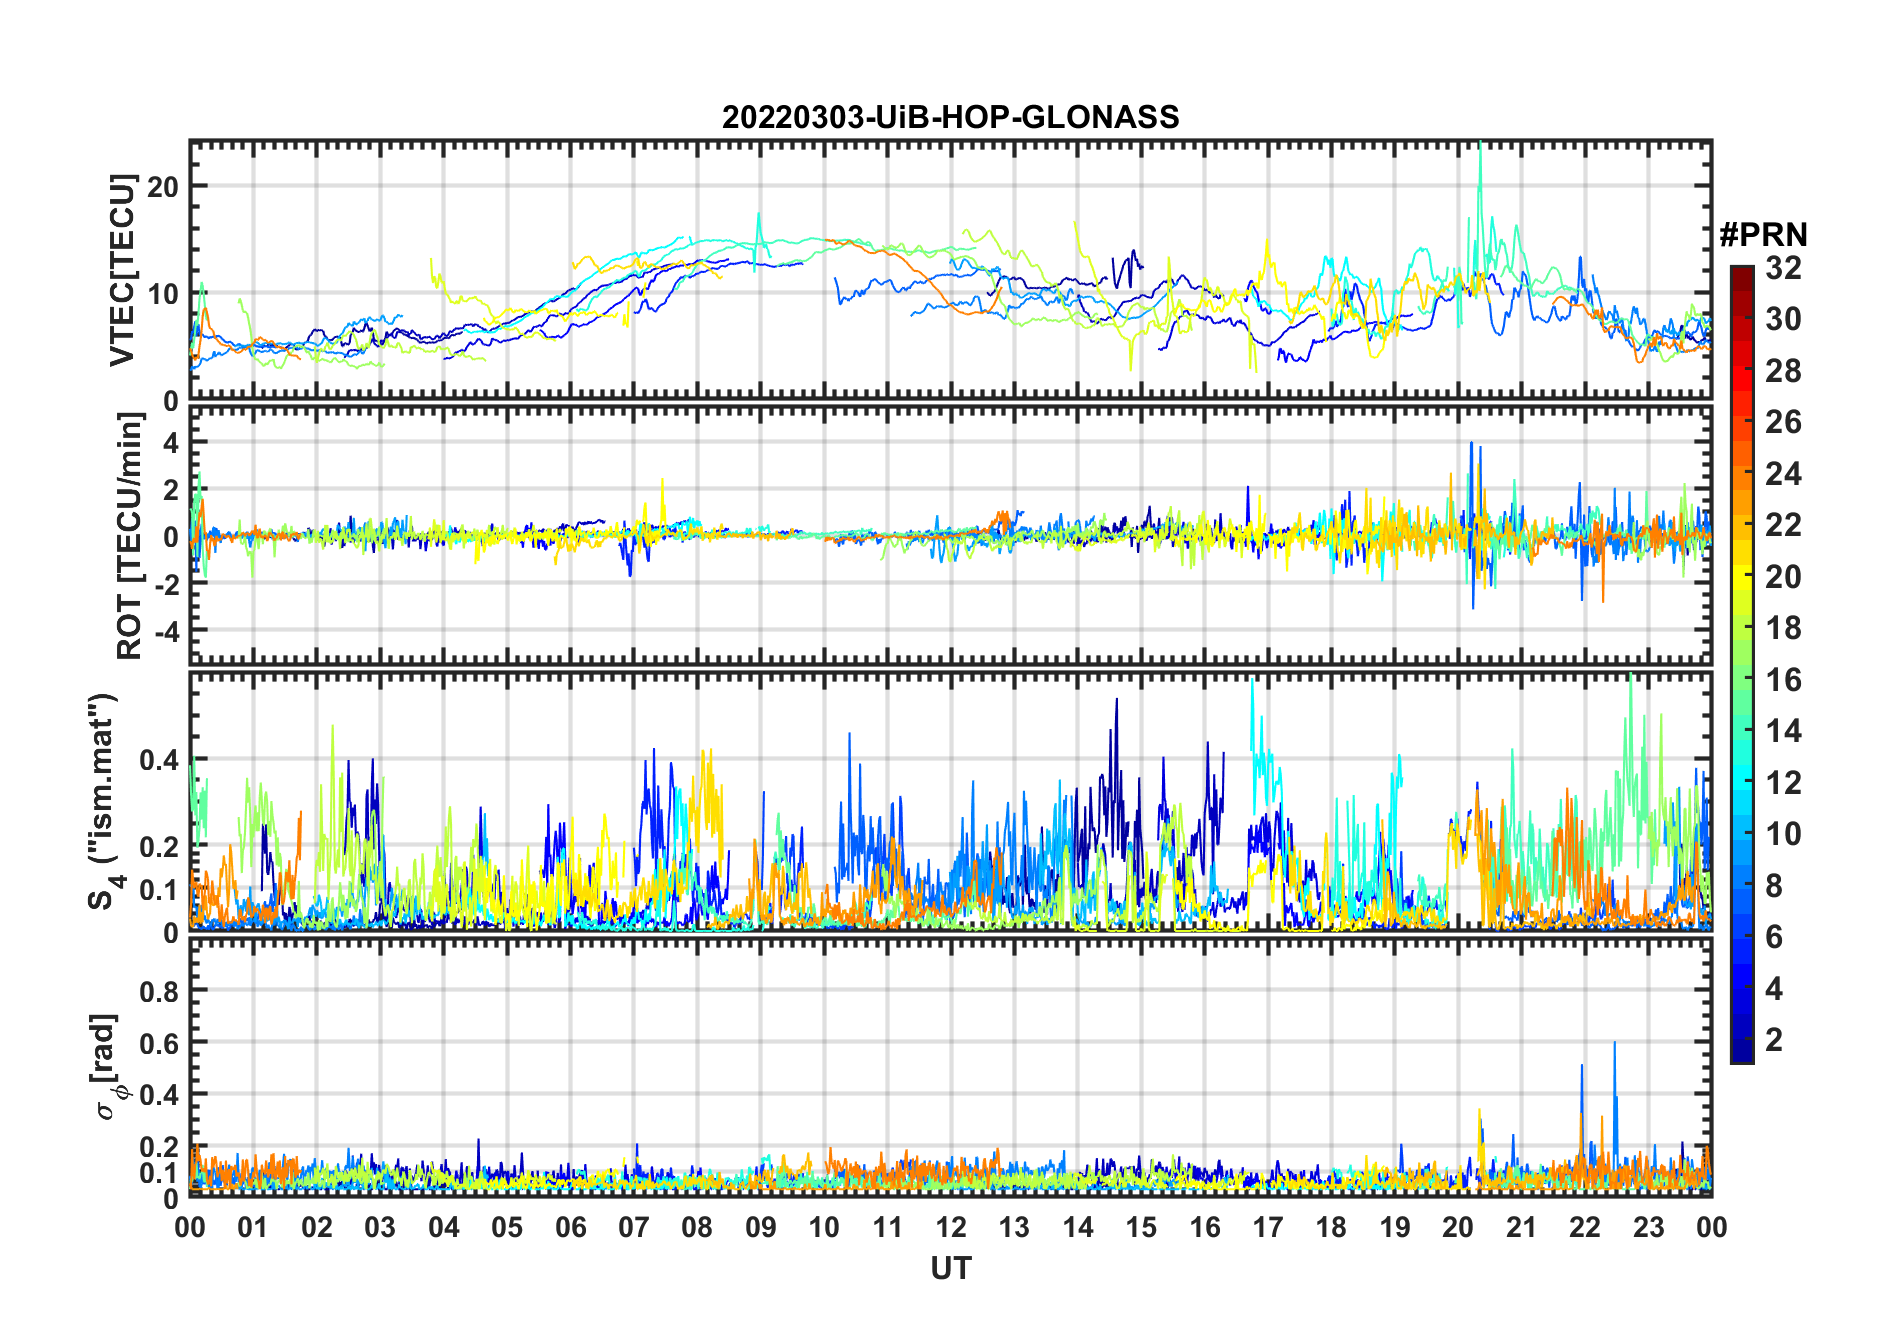Click the VTEC[TECU] y-axis label

click(122, 270)
